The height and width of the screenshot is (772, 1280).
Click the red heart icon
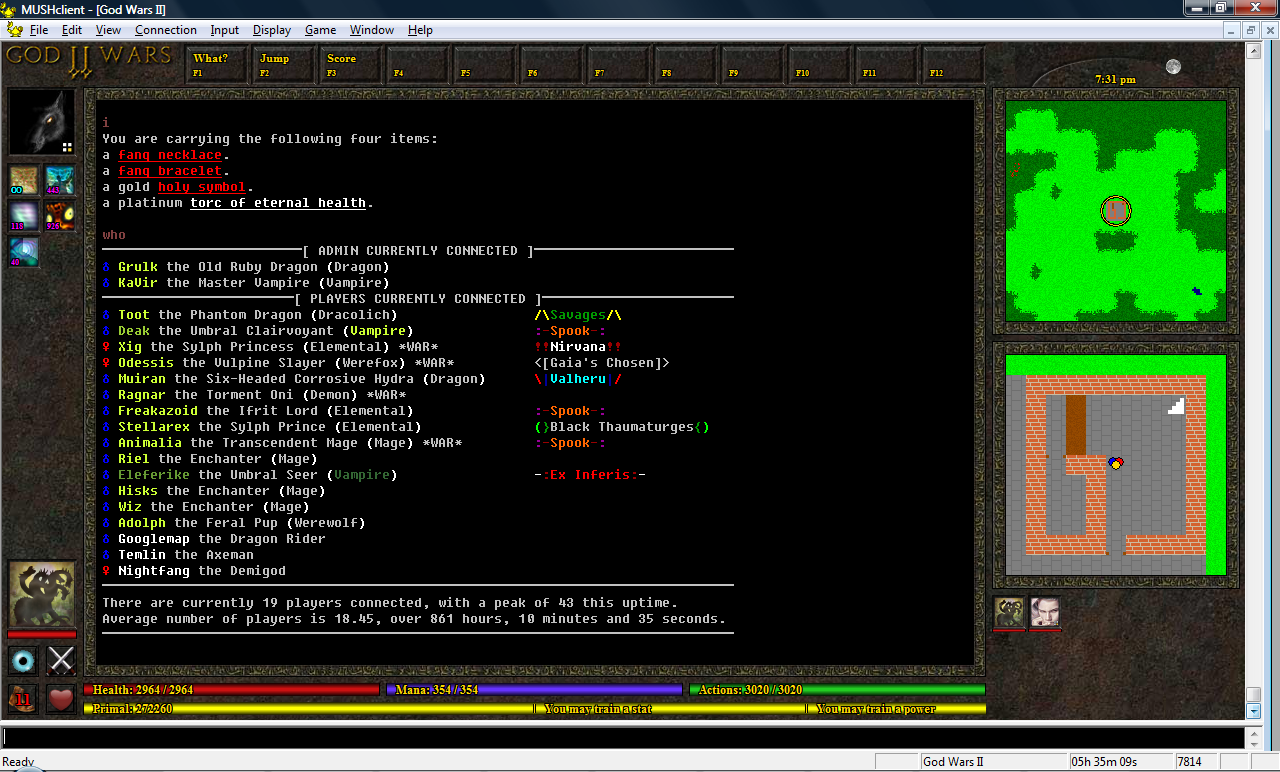click(x=62, y=698)
